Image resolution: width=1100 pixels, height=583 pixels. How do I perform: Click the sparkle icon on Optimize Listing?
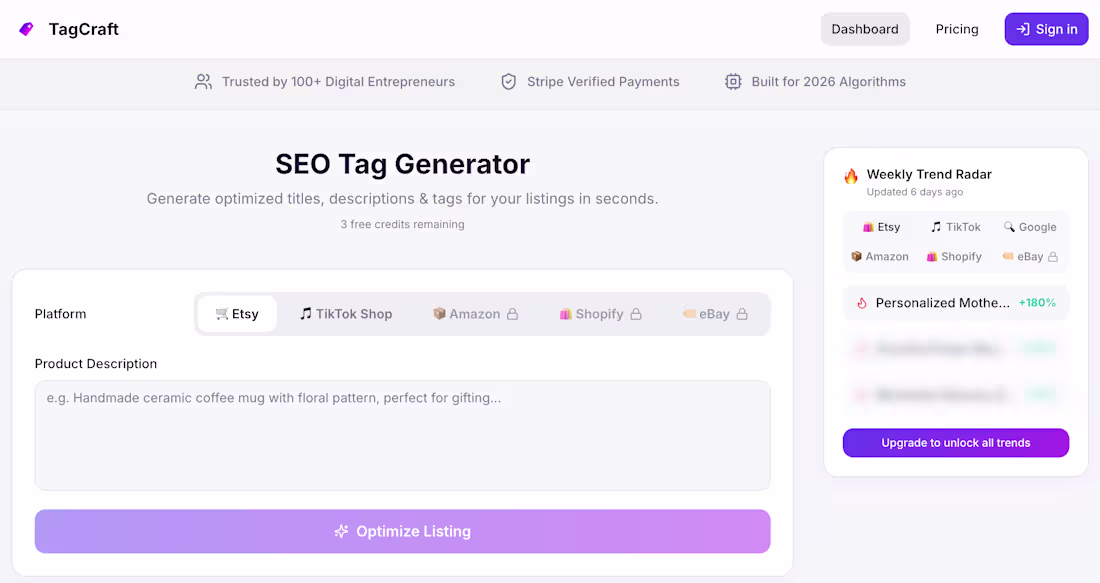342,531
